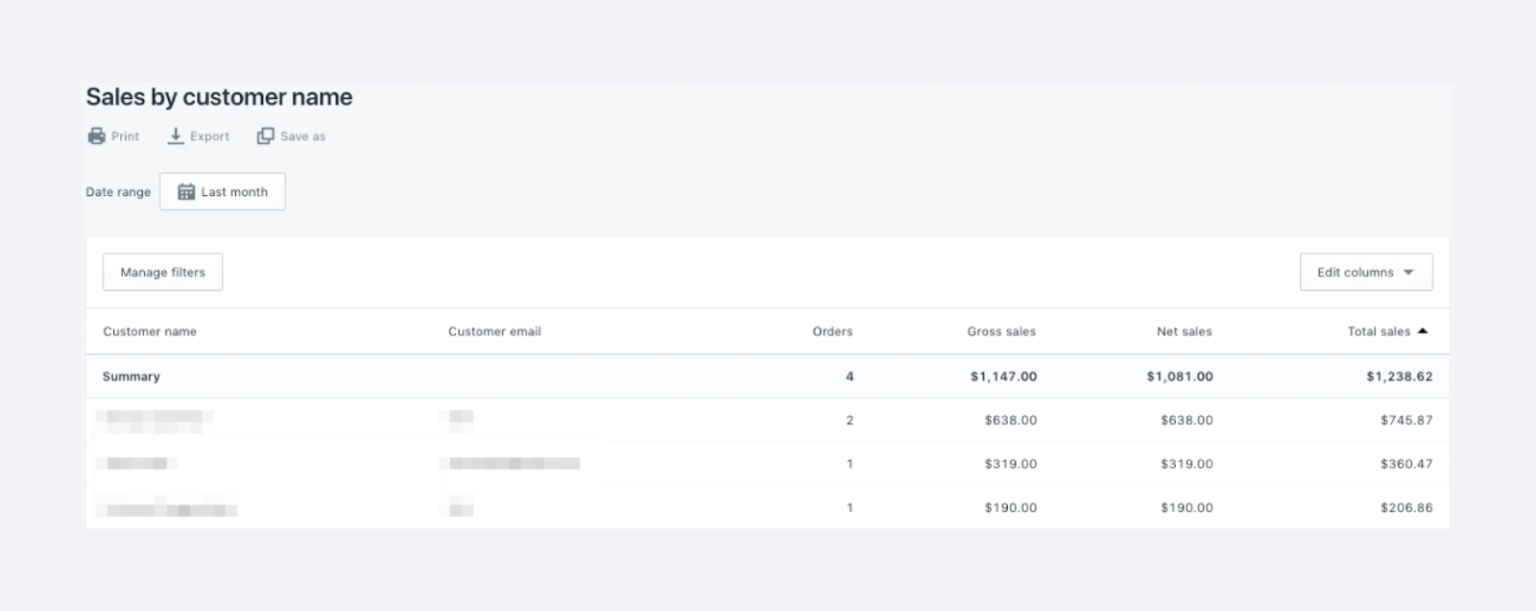The width and height of the screenshot is (1536, 611).
Task: Click the Manage filters button
Action: click(x=162, y=271)
